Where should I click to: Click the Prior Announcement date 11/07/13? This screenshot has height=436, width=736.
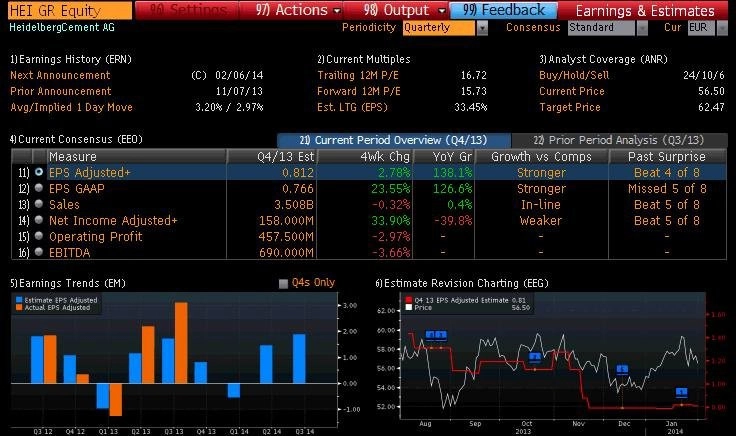[x=239, y=91]
